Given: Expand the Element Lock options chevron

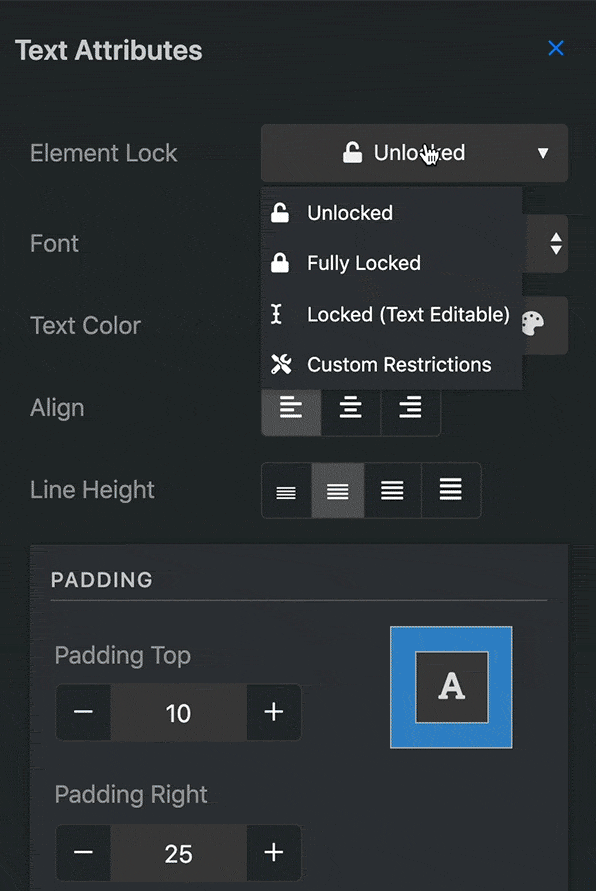Looking at the screenshot, I should click(542, 153).
